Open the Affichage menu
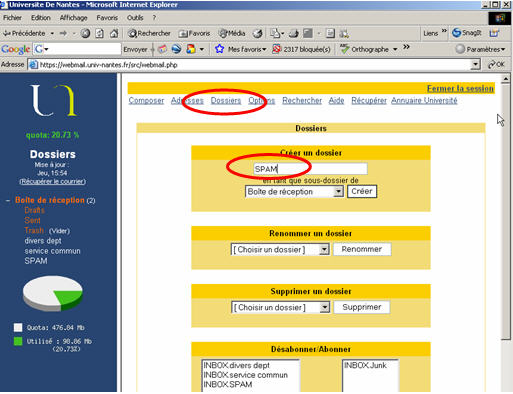This screenshot has height=394, width=513. coord(73,18)
